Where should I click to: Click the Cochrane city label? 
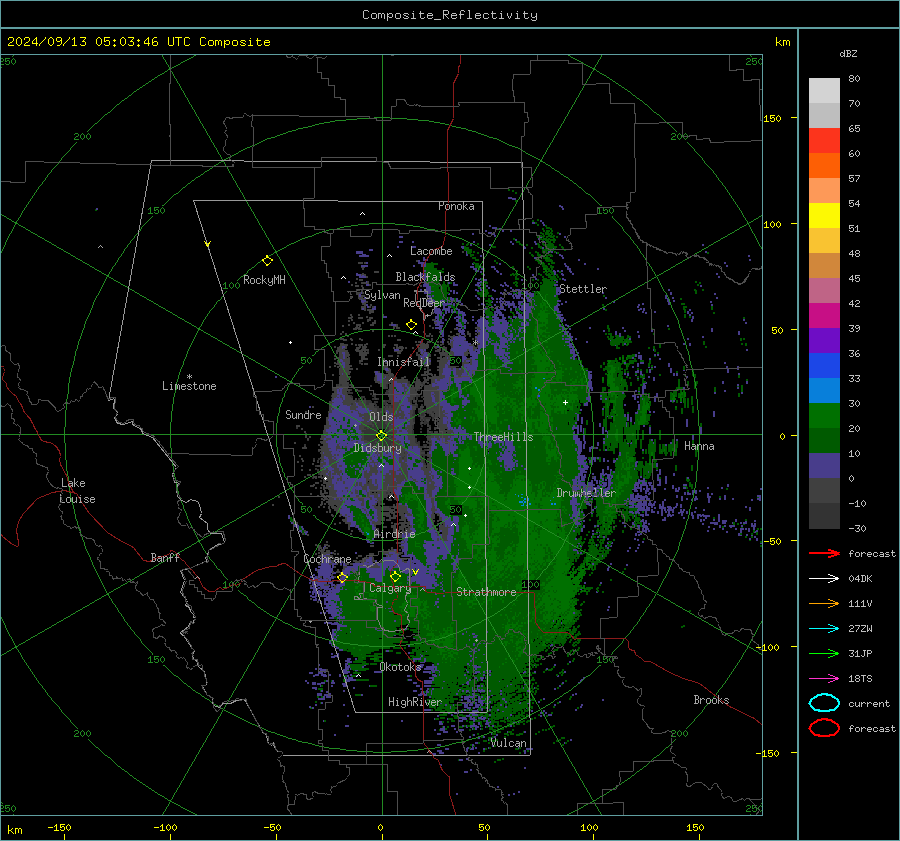click(327, 559)
